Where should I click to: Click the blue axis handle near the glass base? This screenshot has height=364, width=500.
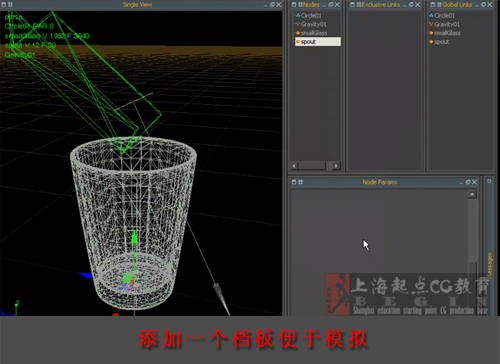pos(86,275)
